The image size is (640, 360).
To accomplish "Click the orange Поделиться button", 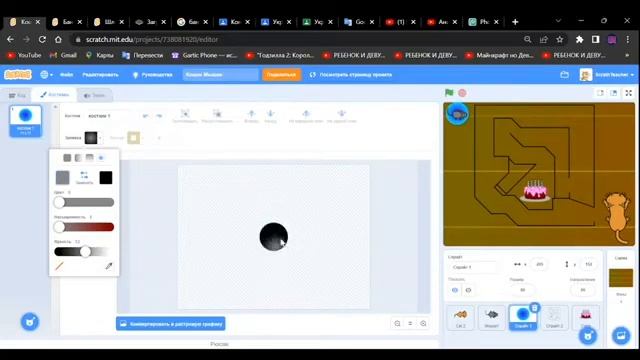I will point(281,75).
